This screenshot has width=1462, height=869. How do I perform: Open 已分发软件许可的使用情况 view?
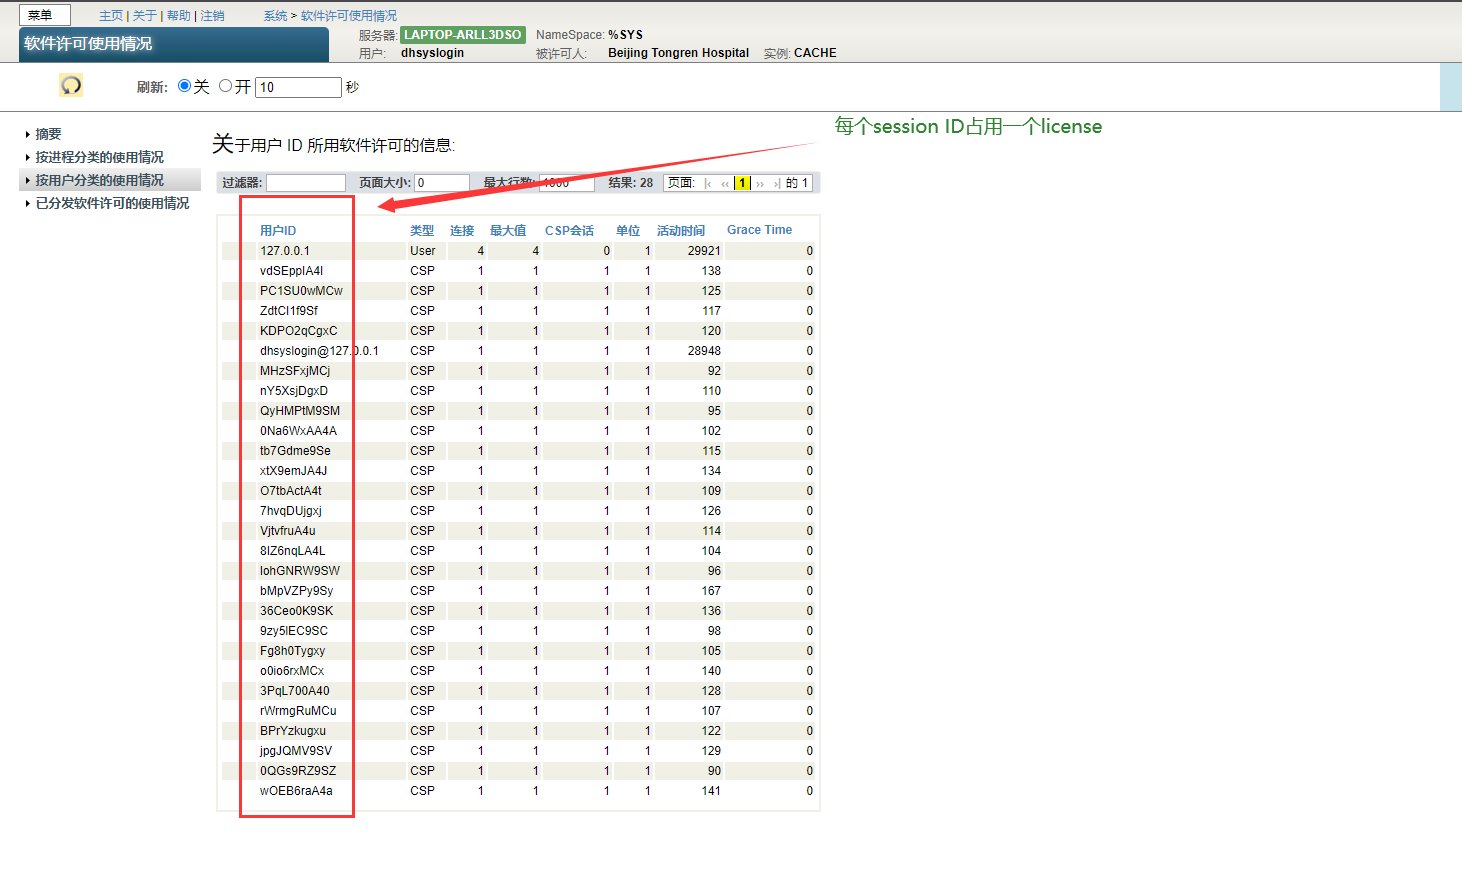112,203
